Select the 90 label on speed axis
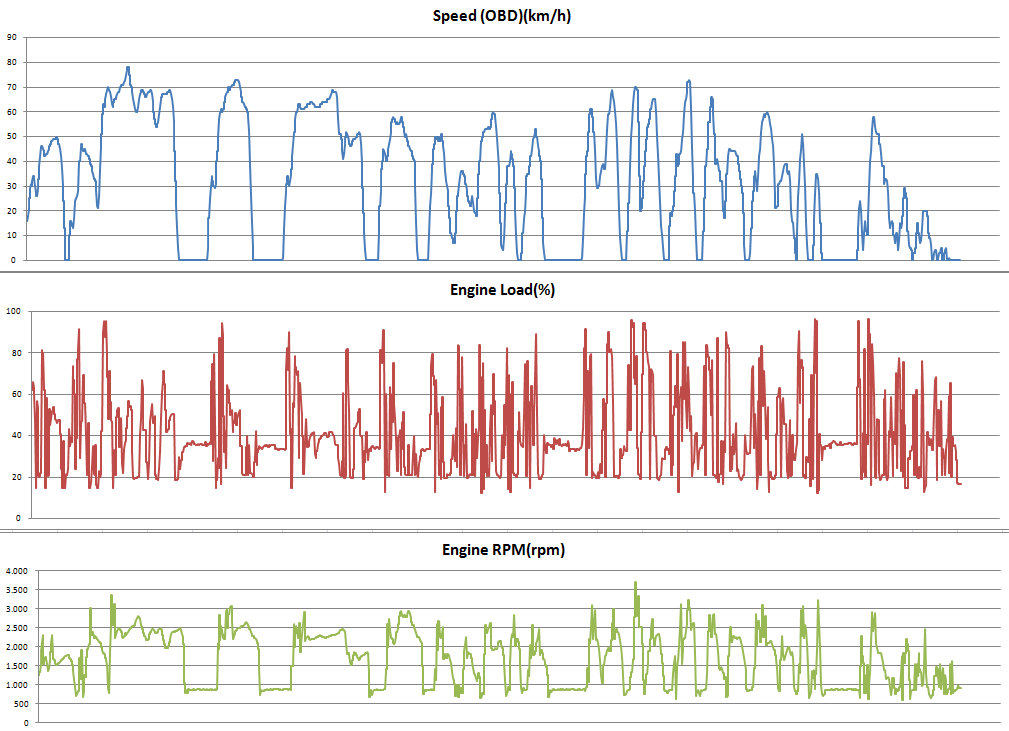This screenshot has width=1009, height=731. [x=11, y=37]
